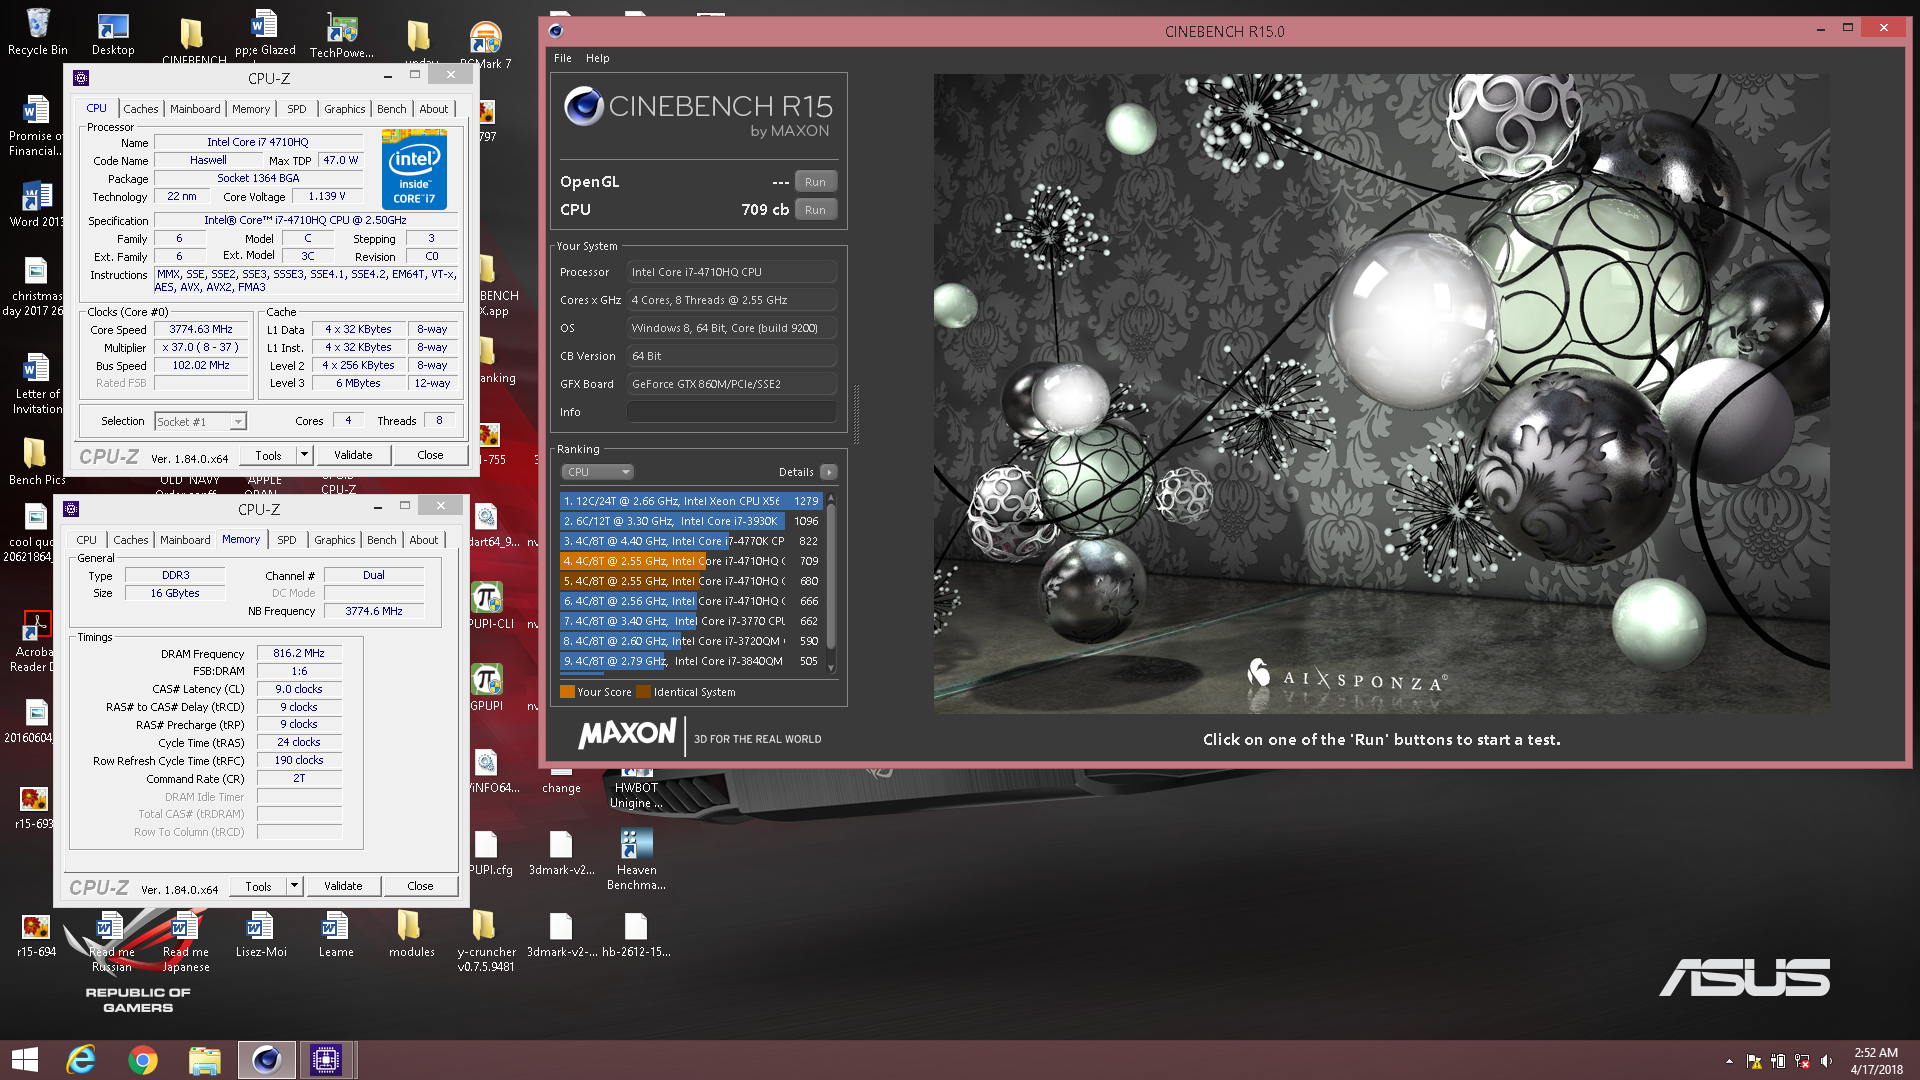Open the hb-2612-15 file icon
Viewport: 1920px width, 1080px height.
point(636,933)
